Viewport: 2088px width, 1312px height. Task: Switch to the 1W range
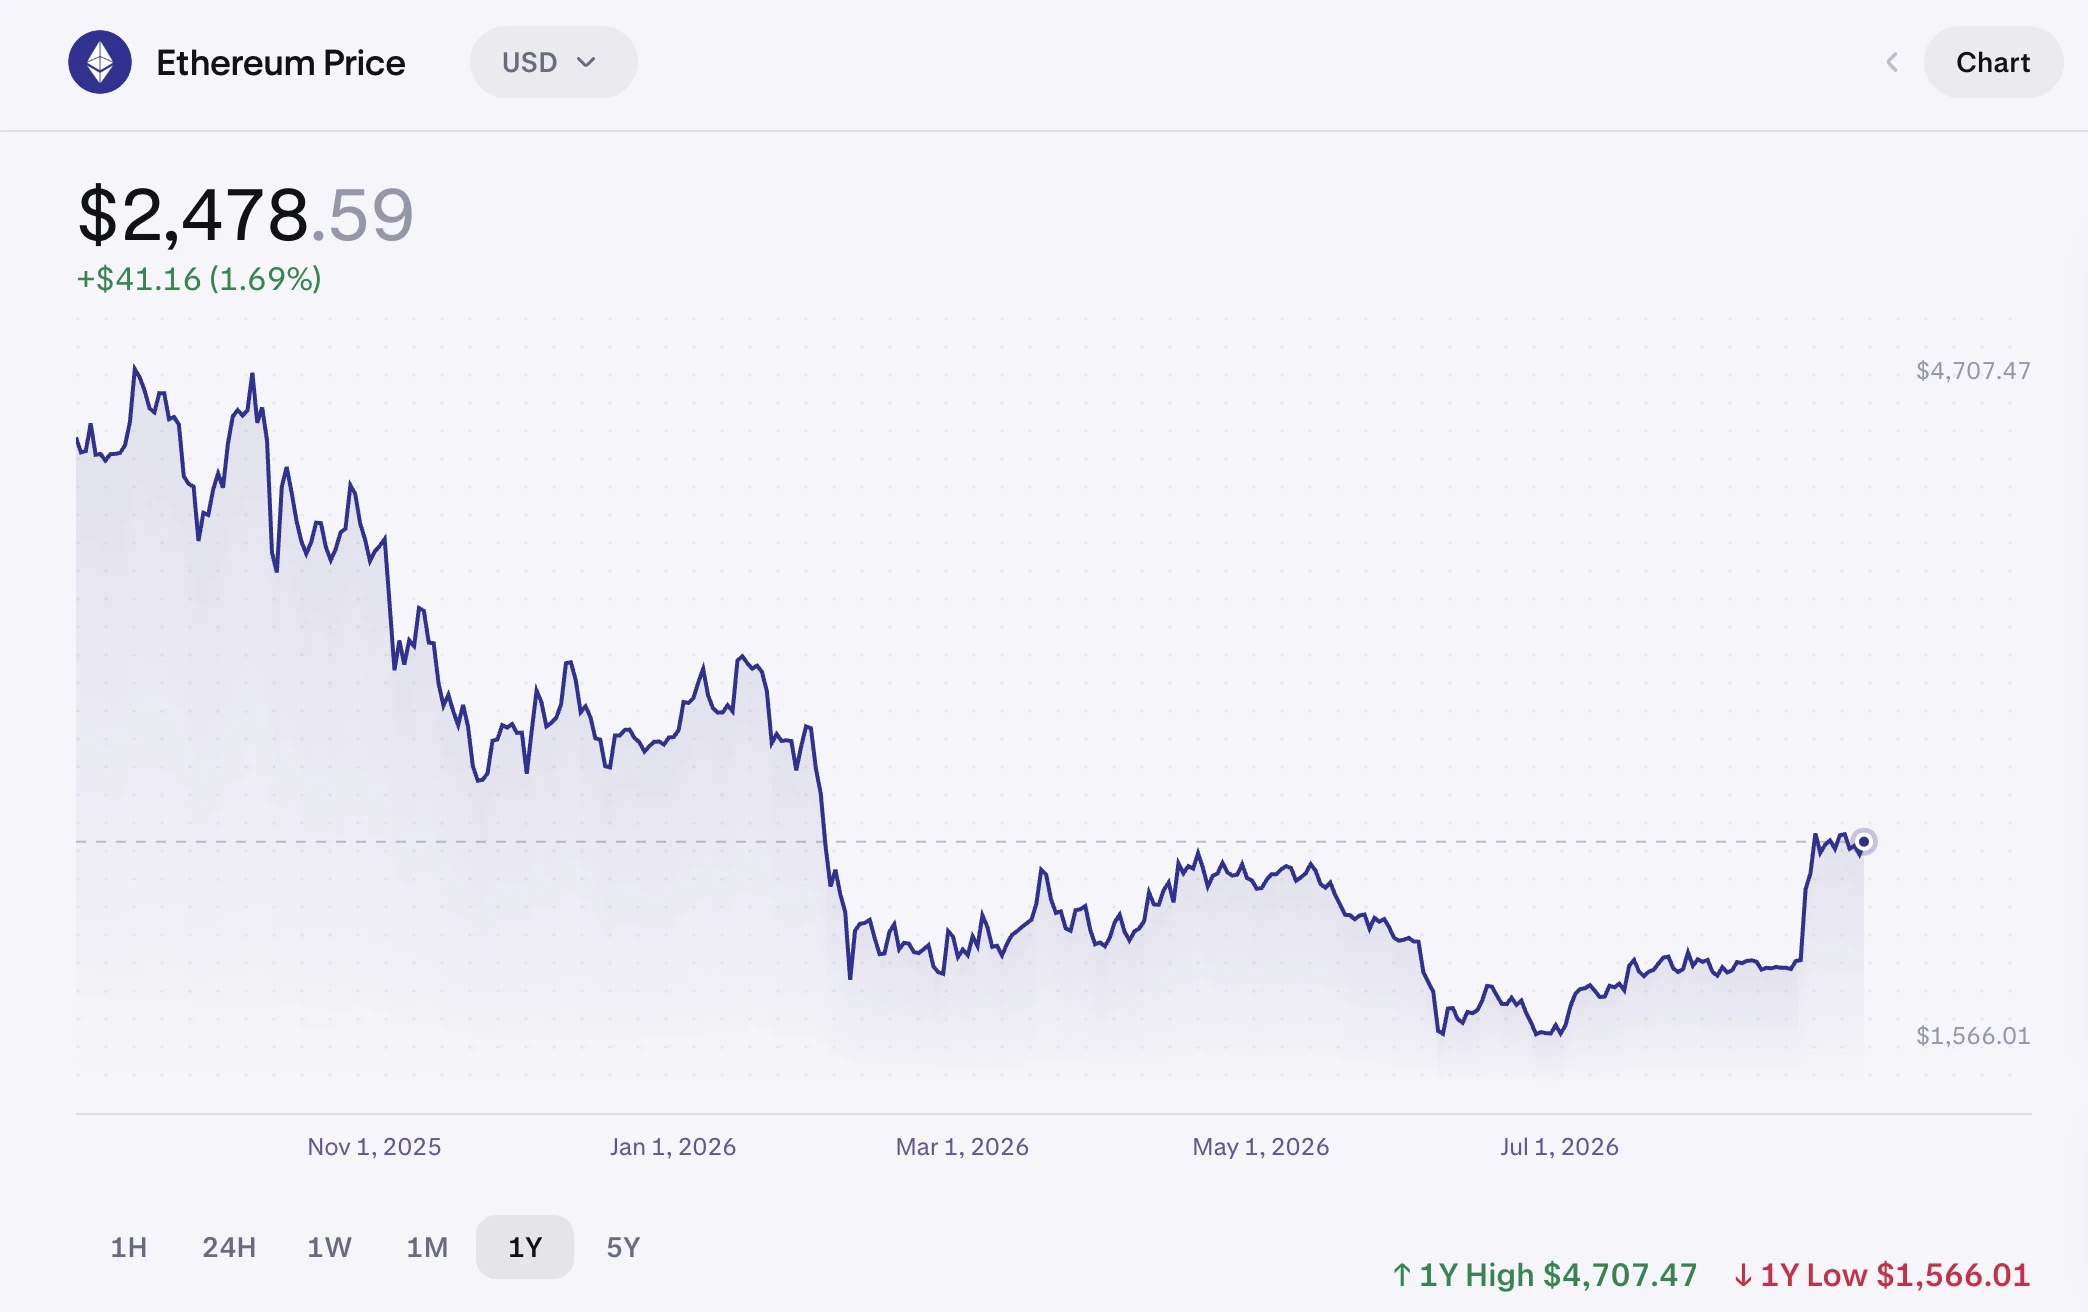pos(329,1247)
